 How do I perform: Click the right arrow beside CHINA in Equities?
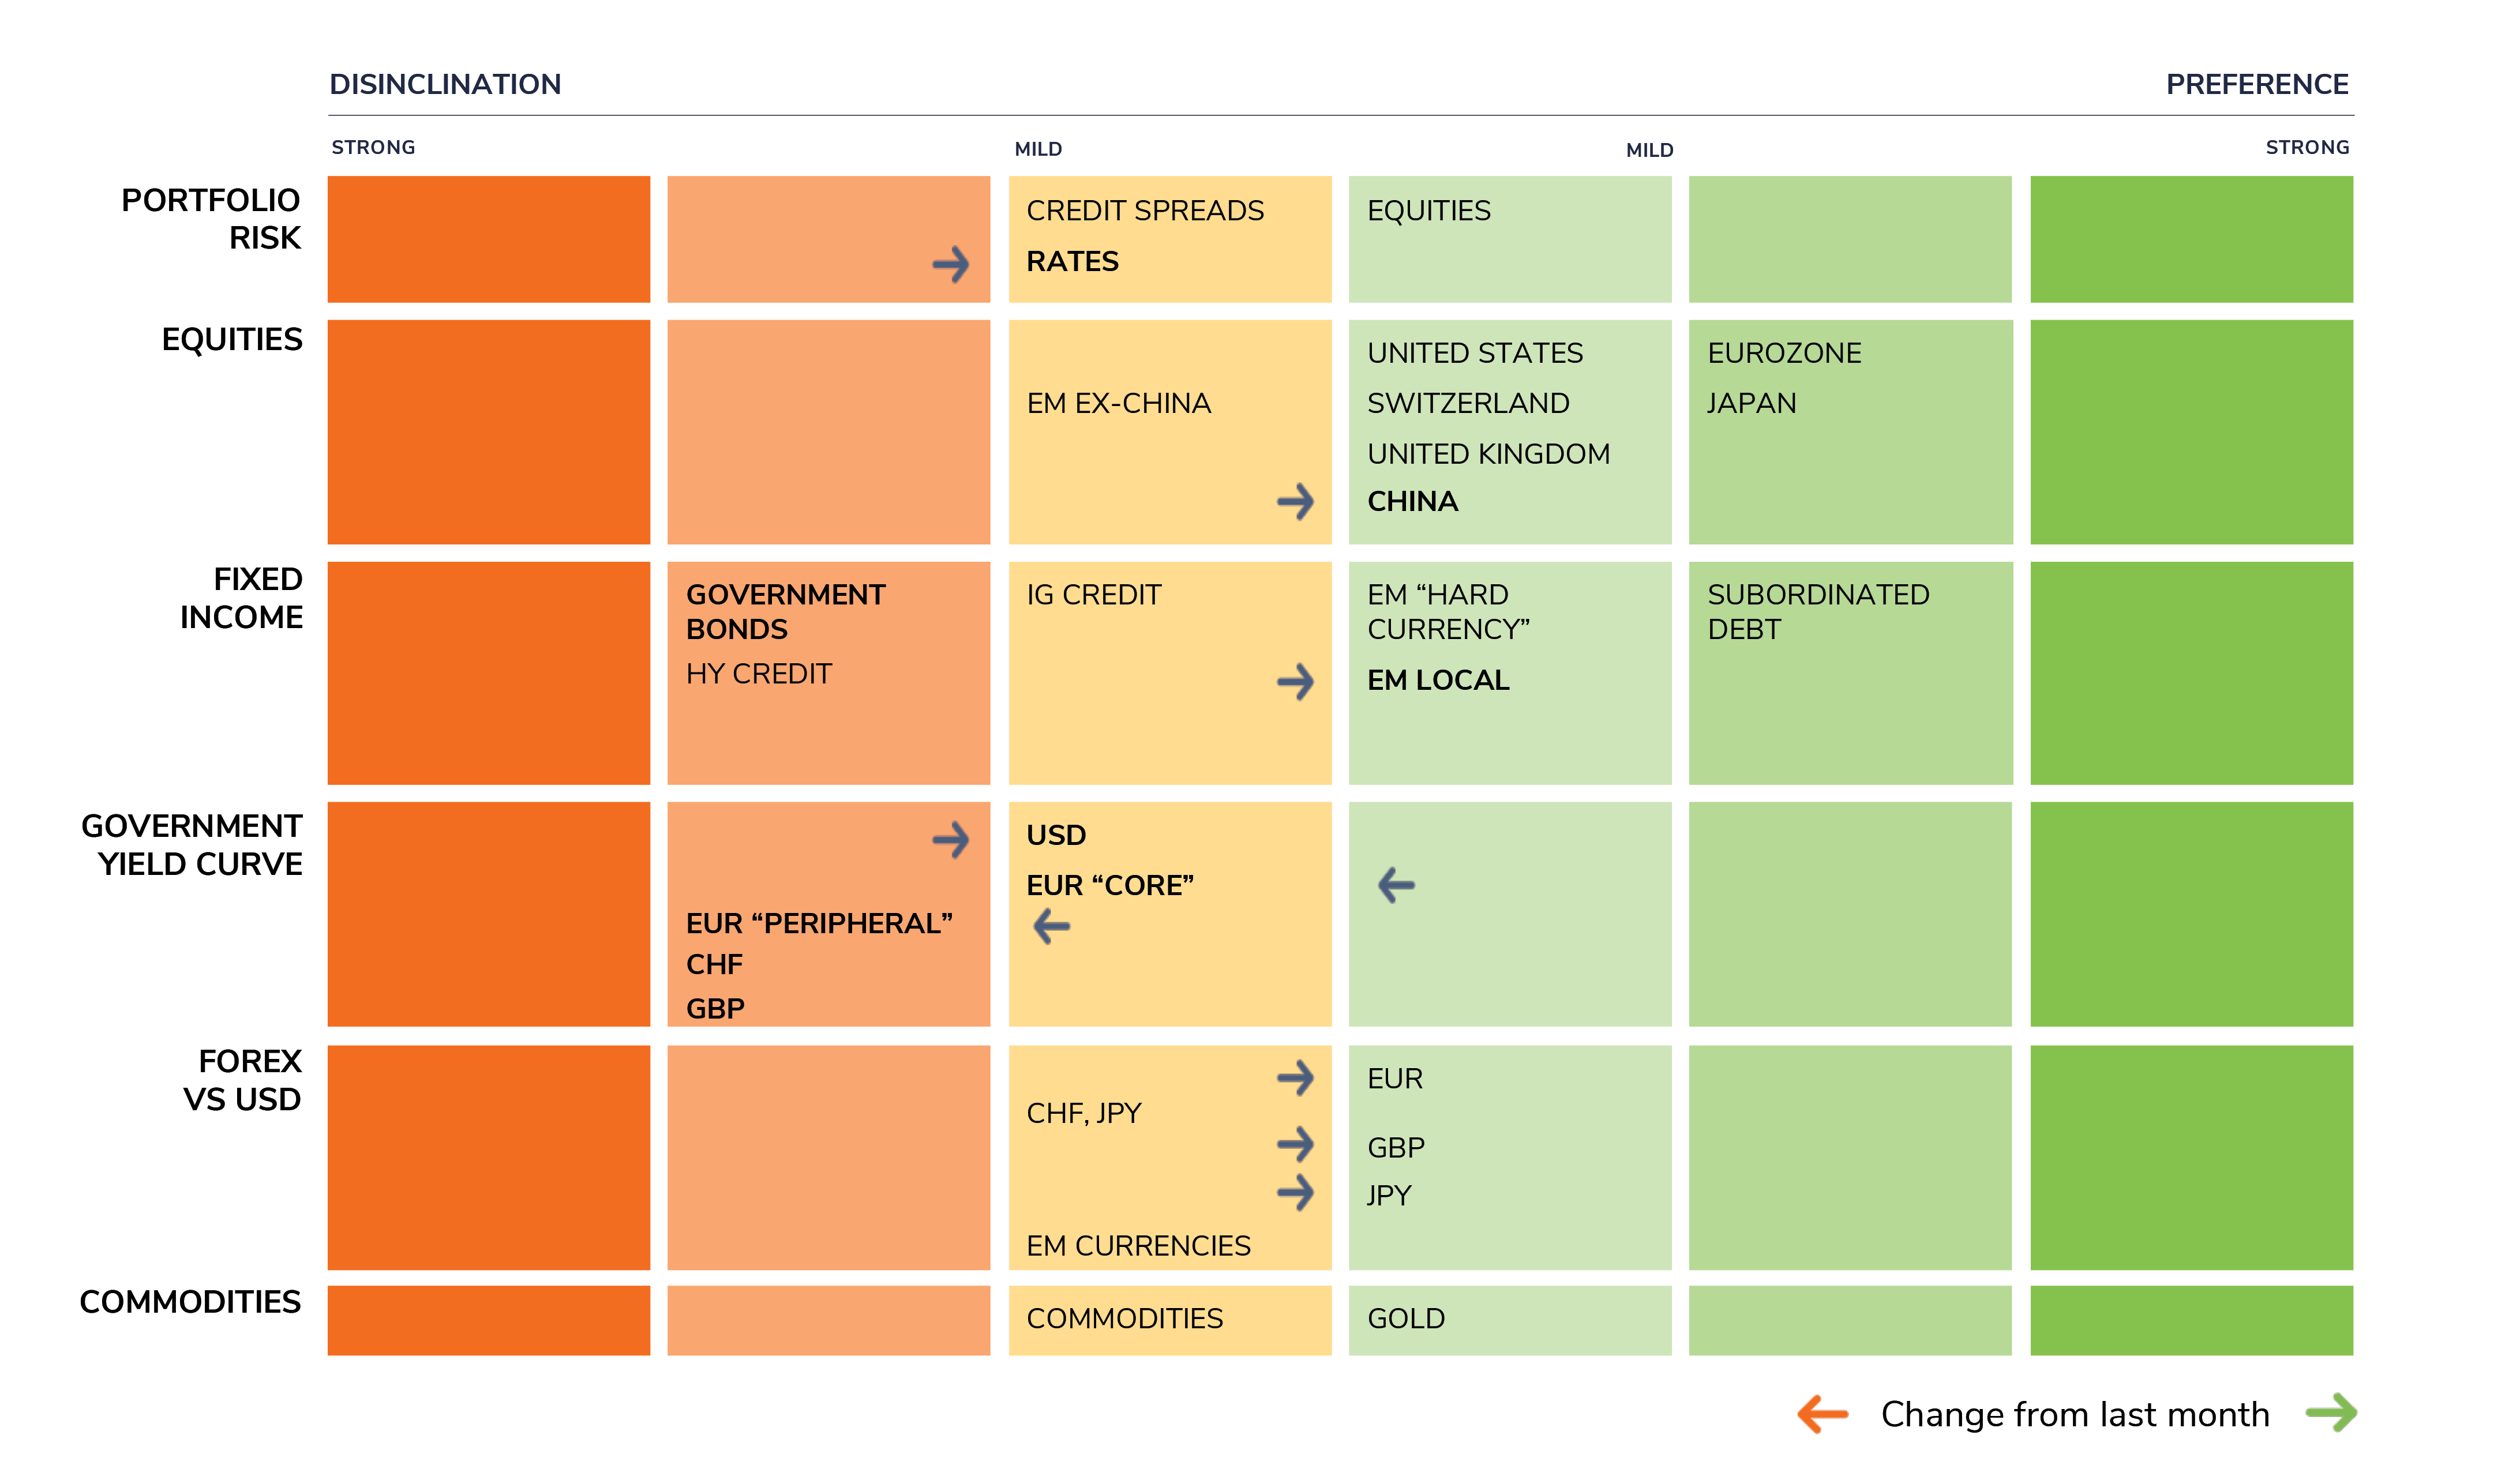tap(1295, 501)
